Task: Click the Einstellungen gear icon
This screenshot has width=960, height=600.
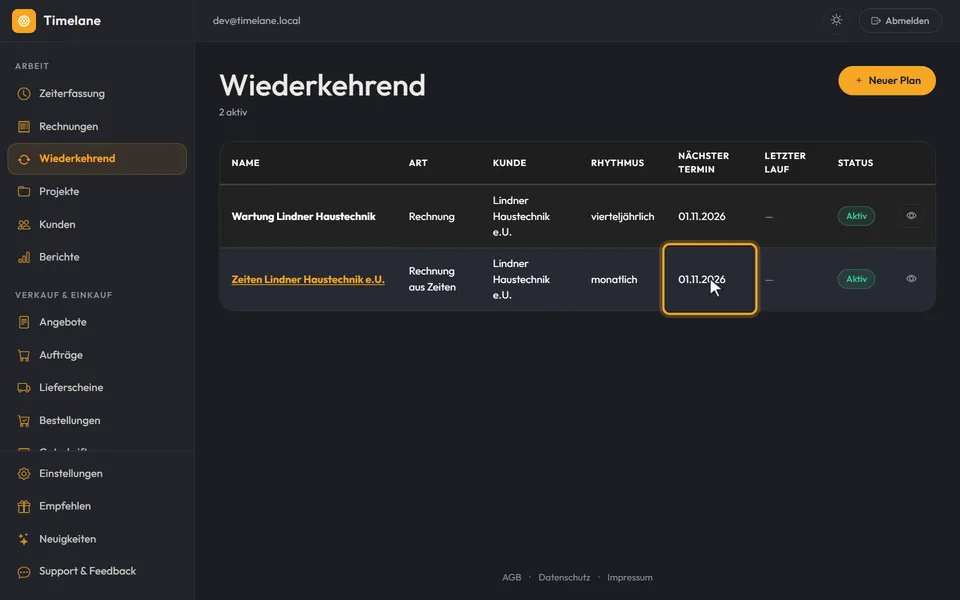Action: (24, 474)
